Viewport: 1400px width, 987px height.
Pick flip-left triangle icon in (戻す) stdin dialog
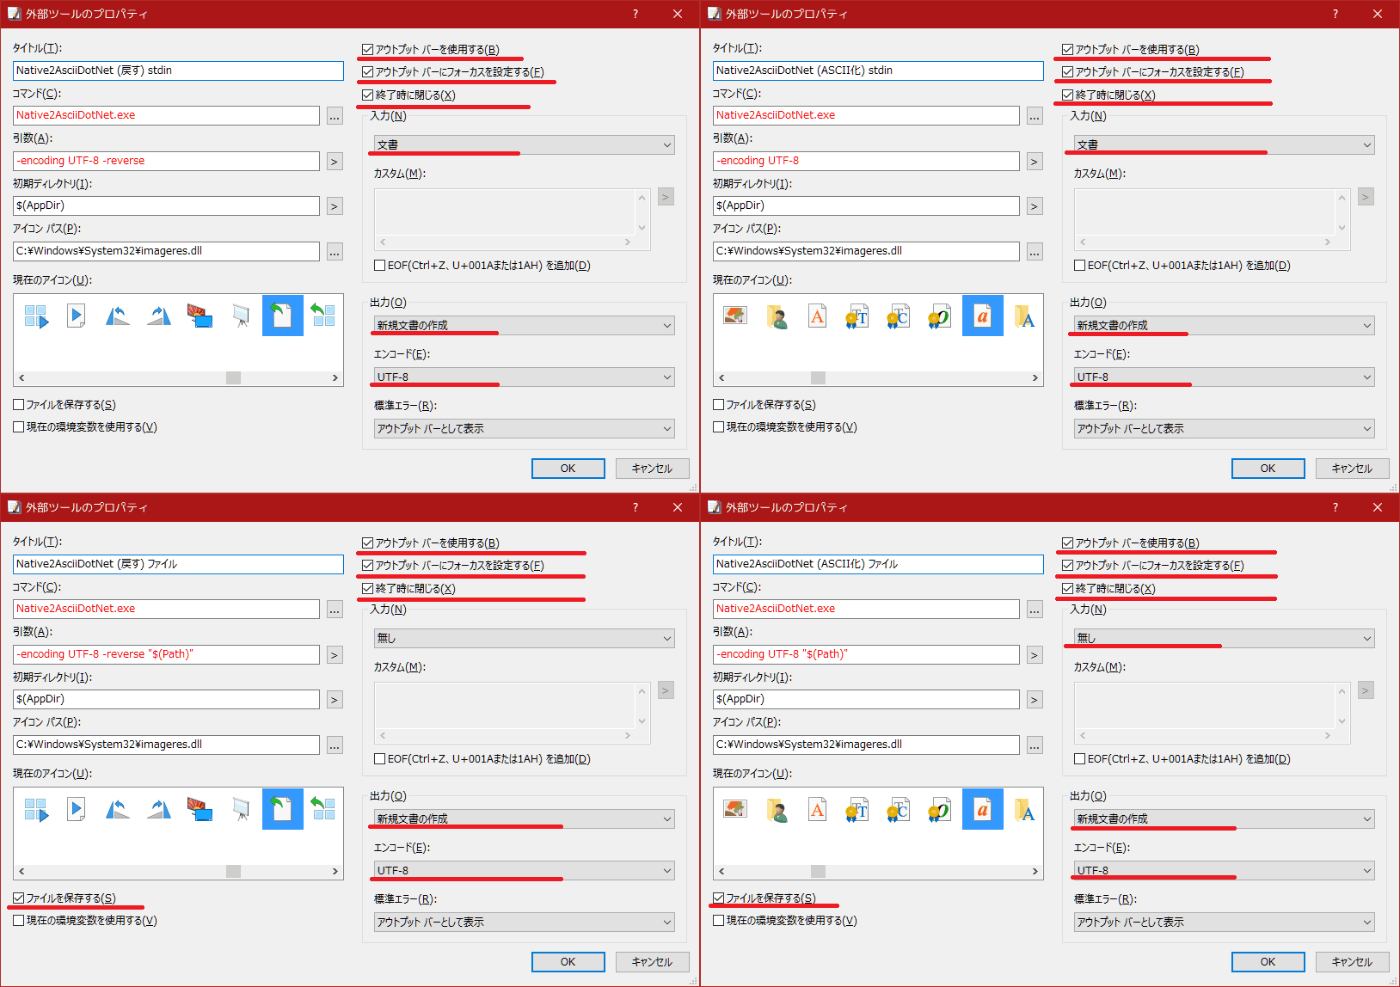(117, 316)
